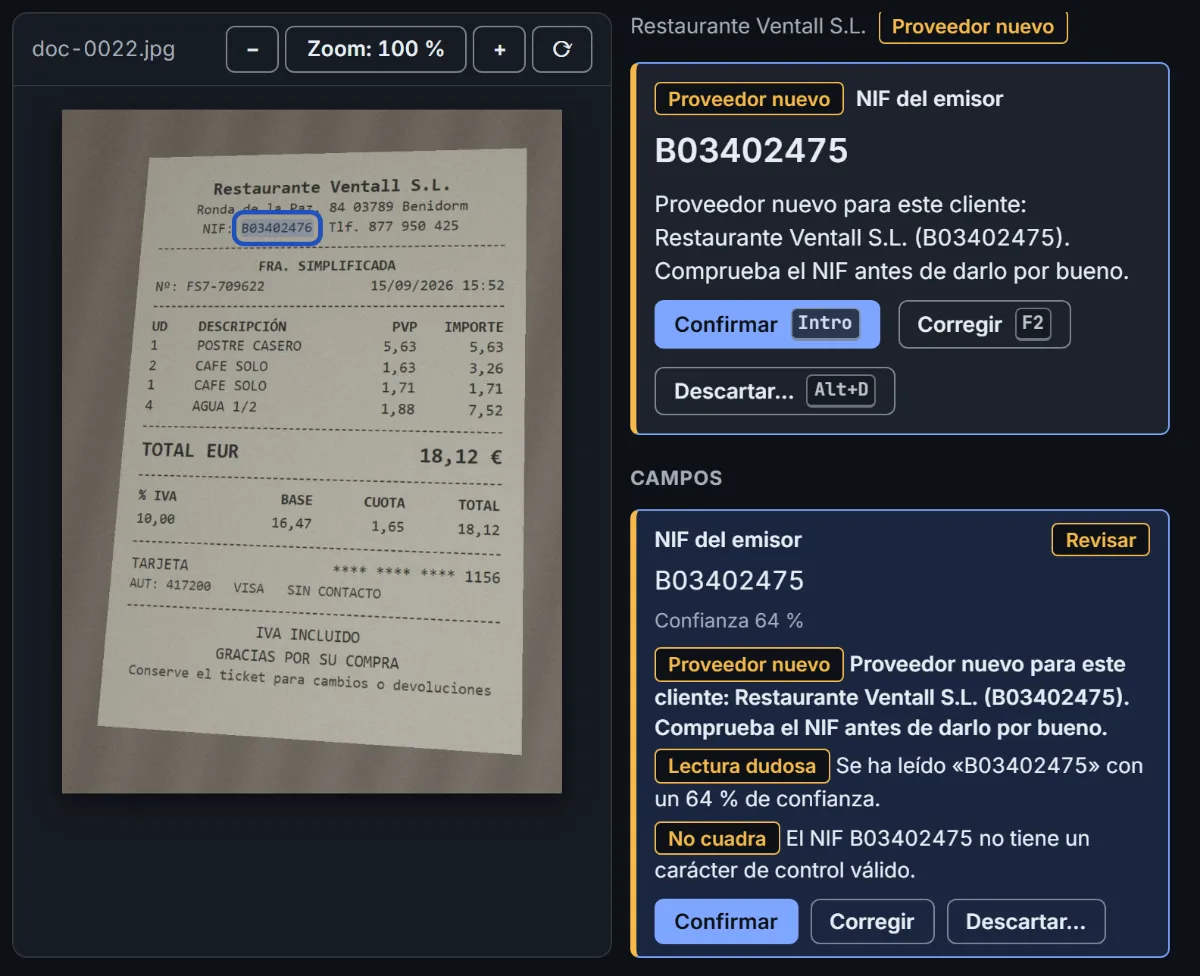Click the Zoom: 100 % button
This screenshot has width=1200, height=976.
[376, 49]
